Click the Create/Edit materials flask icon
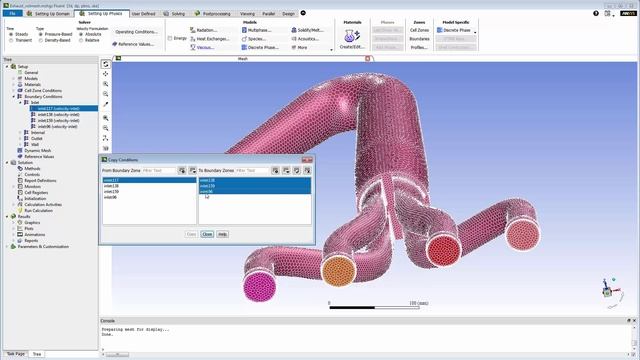Viewport: 640px width, 360px height. tap(352, 36)
